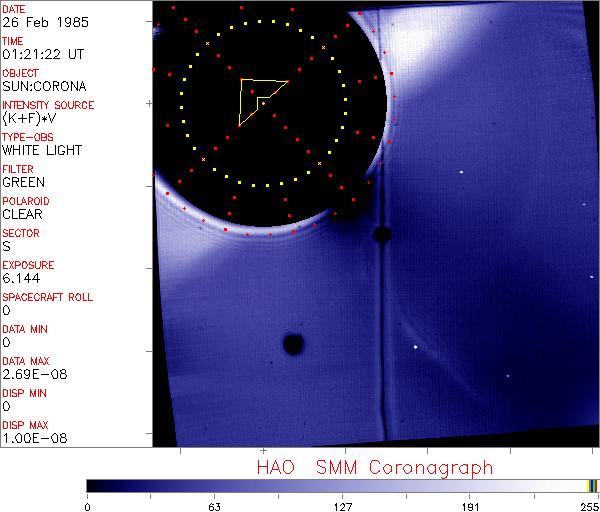The width and height of the screenshot is (600, 512).
Task: Select the CLEAR polaroid value
Action: (x=22, y=214)
